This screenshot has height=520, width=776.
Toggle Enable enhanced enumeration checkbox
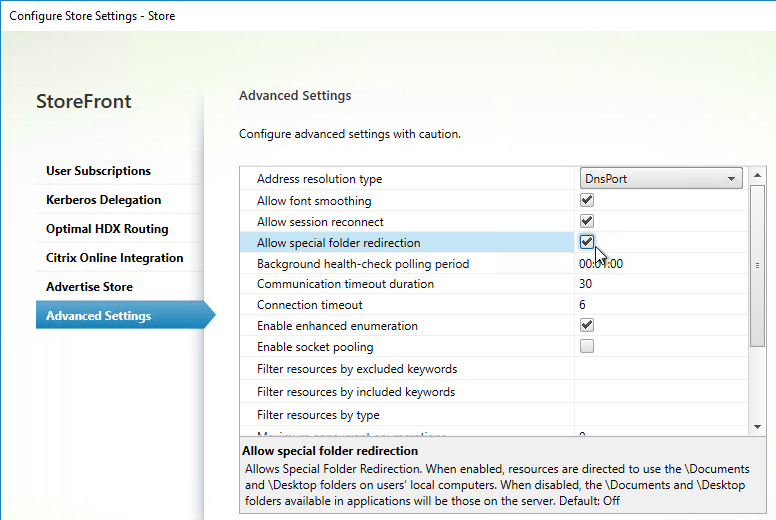pos(587,325)
